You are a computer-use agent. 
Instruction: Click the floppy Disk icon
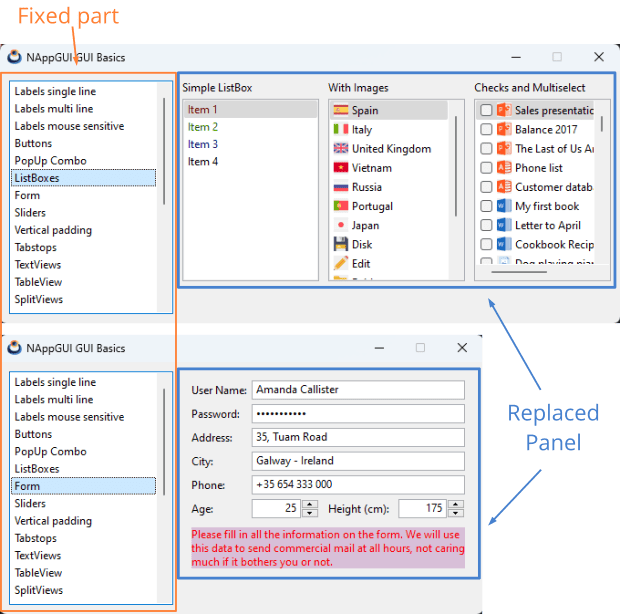pos(340,244)
